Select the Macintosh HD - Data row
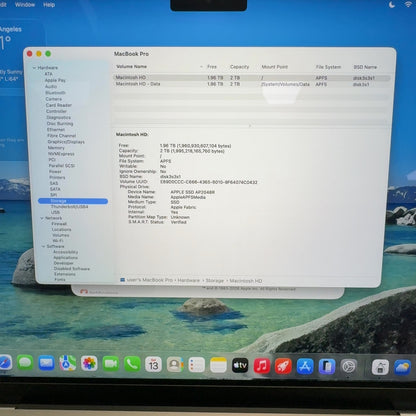The image size is (416, 416). tap(251, 84)
